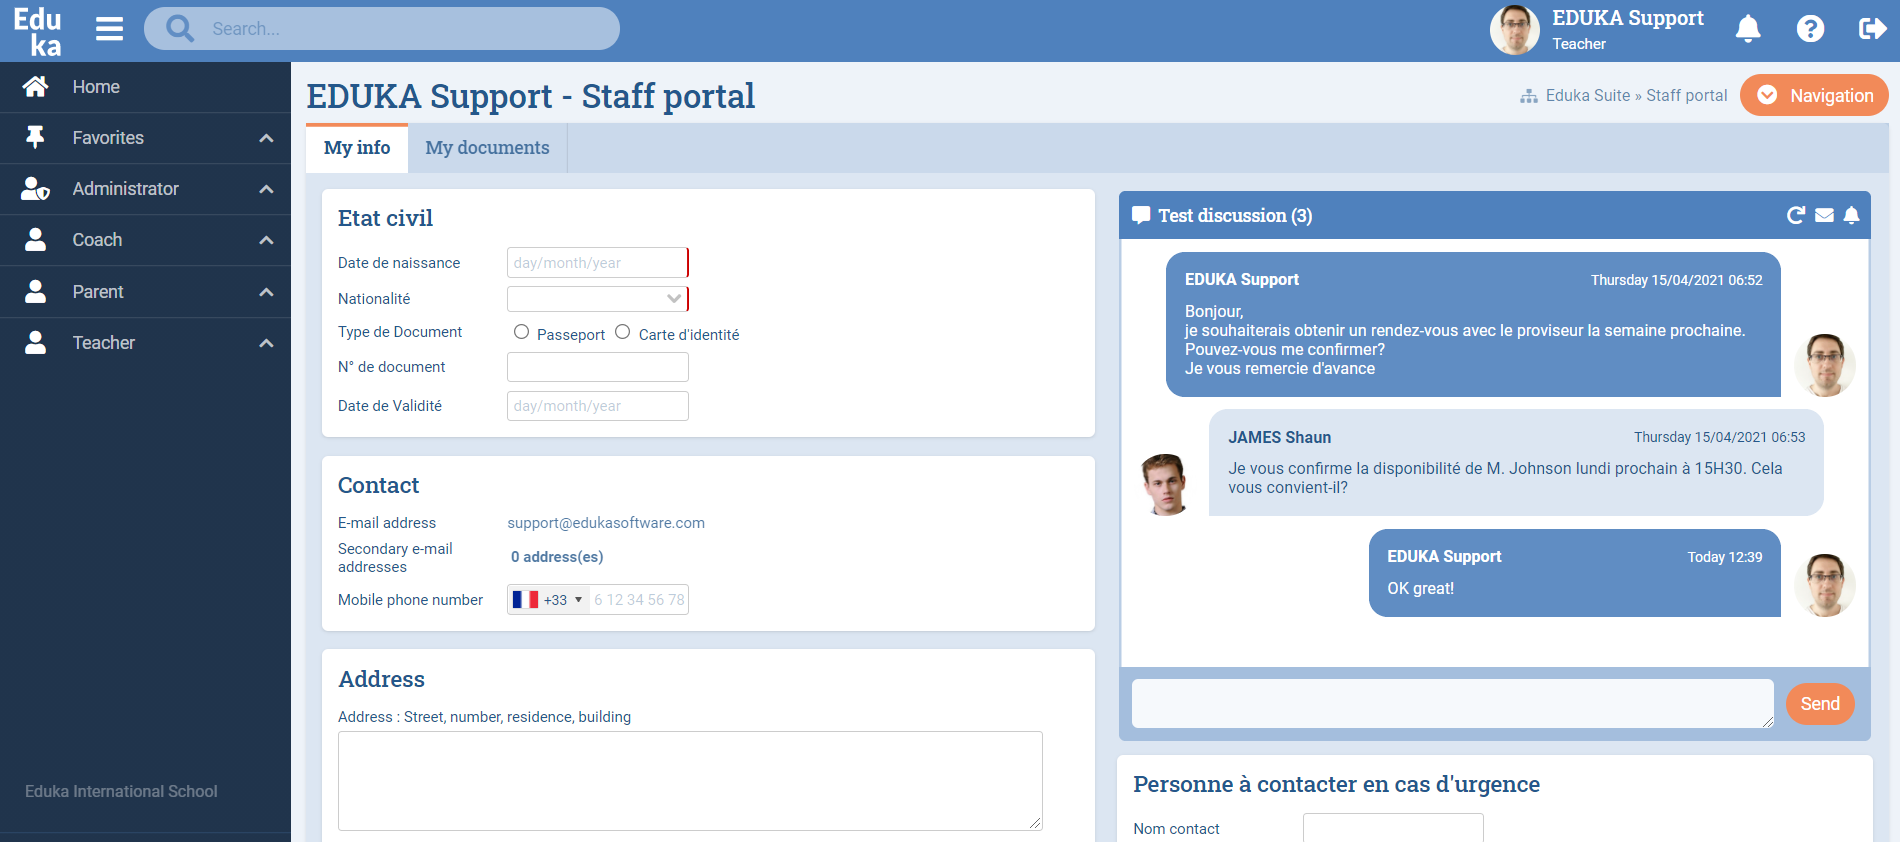Click the search magnifier icon
Viewport: 1900px width, 842px height.
click(180, 28)
